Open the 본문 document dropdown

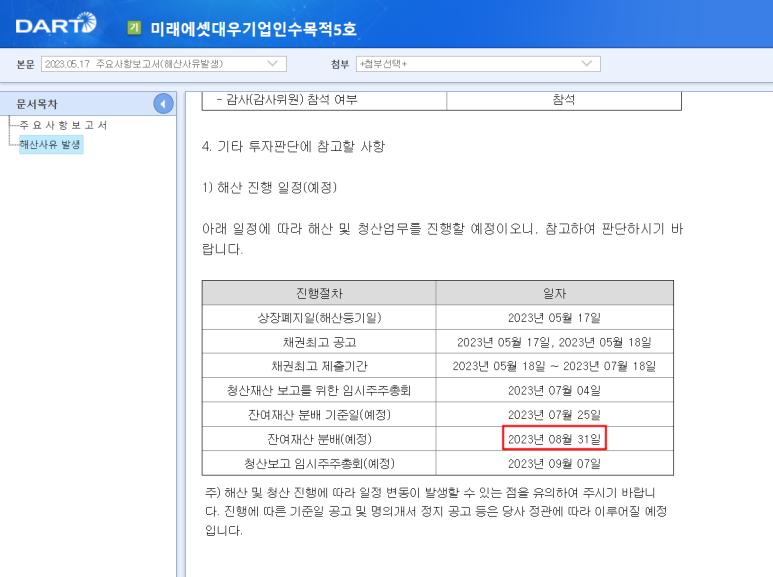pos(164,64)
